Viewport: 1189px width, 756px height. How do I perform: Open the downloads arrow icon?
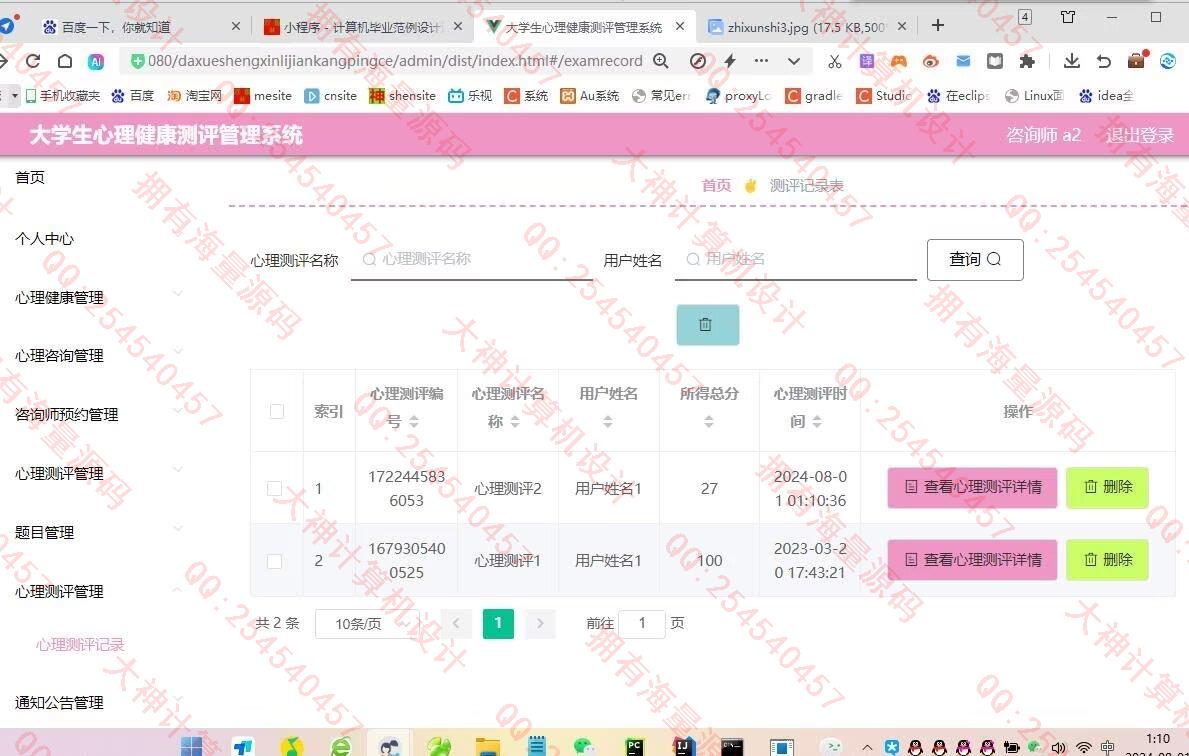point(1071,61)
